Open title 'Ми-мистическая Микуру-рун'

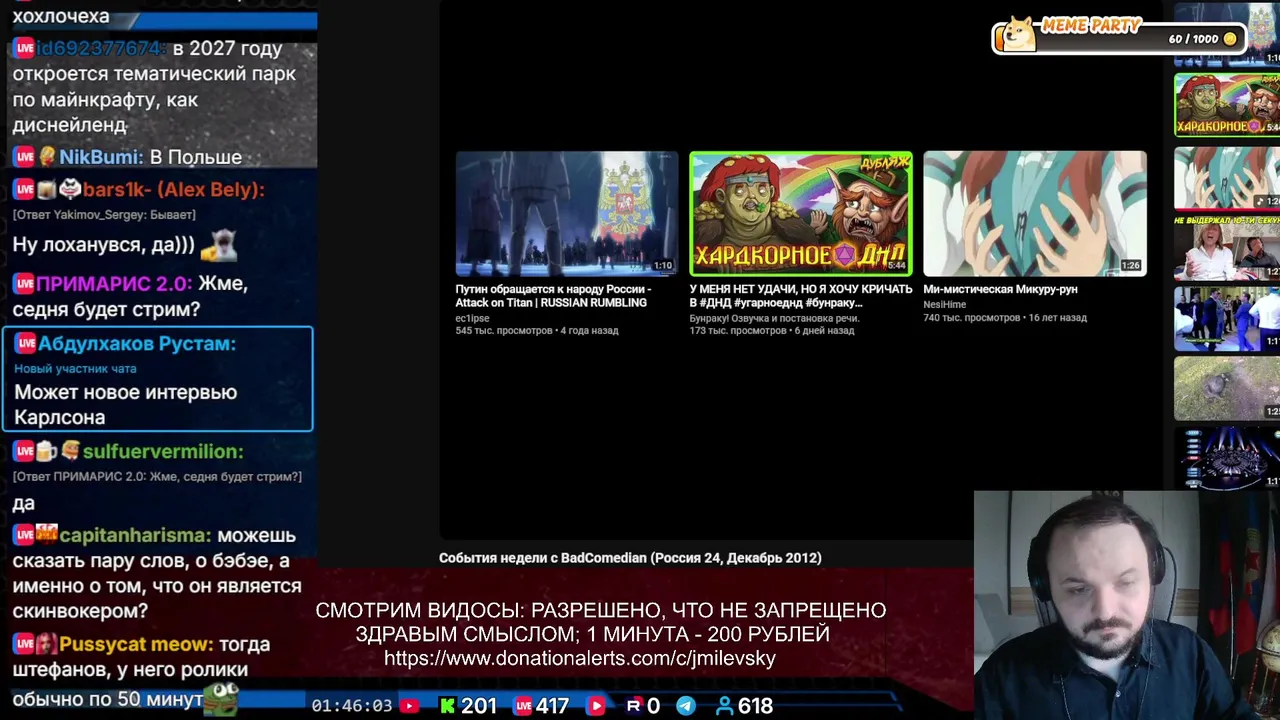click(x=1000, y=289)
